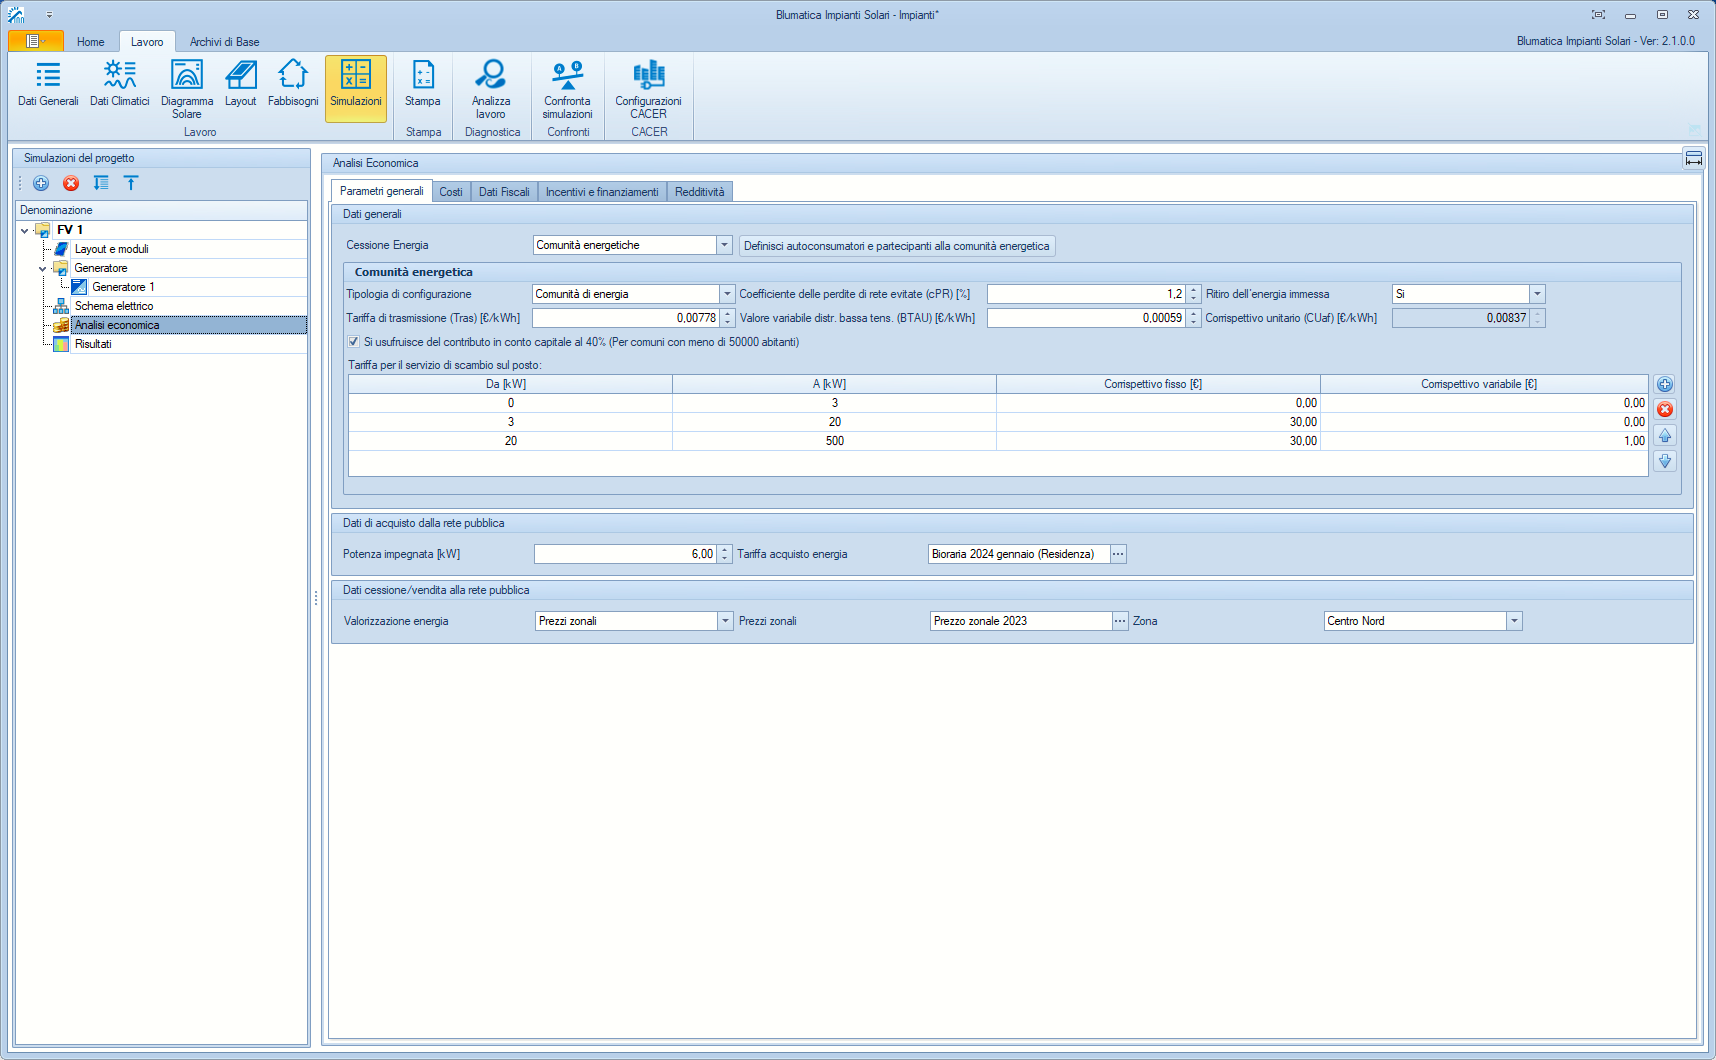The image size is (1716, 1060).
Task: Collapse the FV 1 tree node
Action: (25, 230)
